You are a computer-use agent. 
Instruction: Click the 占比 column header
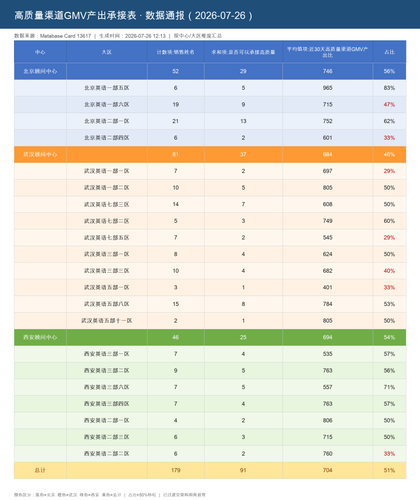click(389, 52)
